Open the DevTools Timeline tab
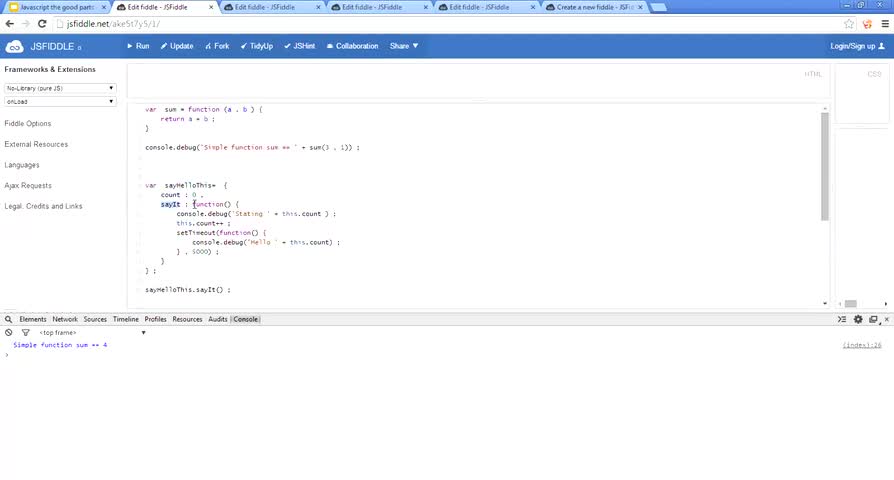Image resolution: width=894 pixels, height=480 pixels. (125, 319)
